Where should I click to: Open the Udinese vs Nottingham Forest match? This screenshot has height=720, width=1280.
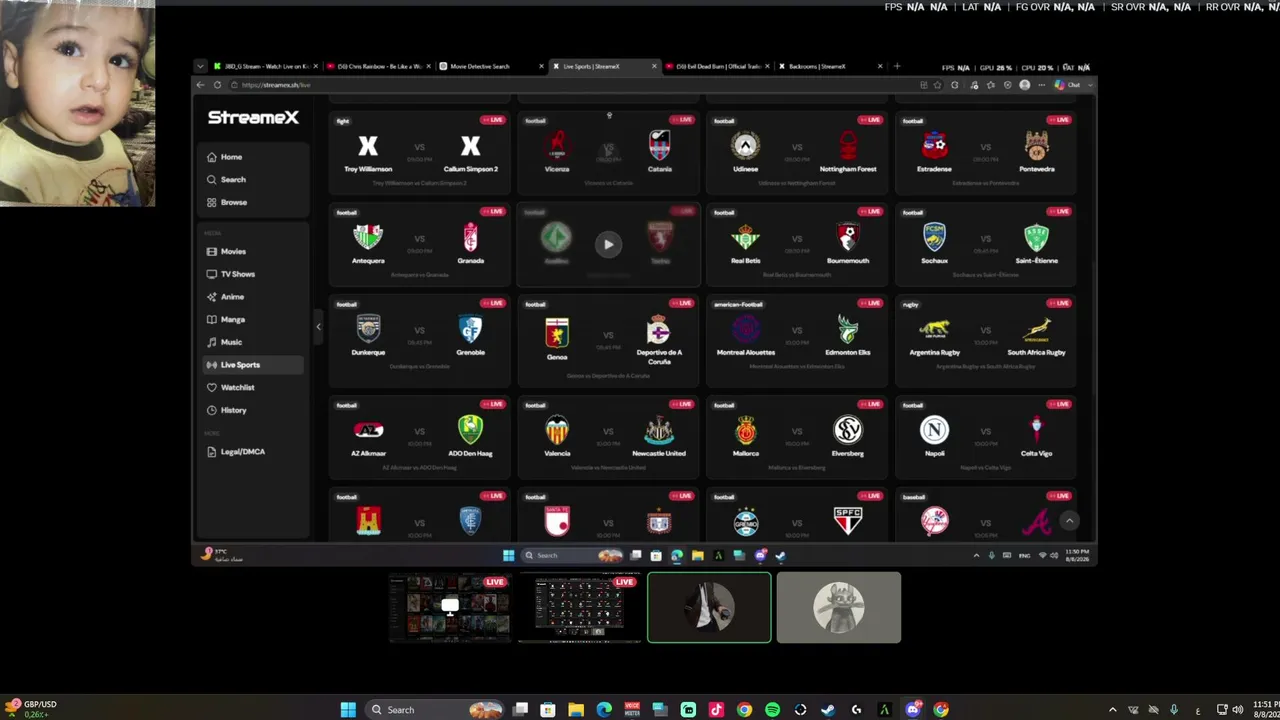(797, 152)
